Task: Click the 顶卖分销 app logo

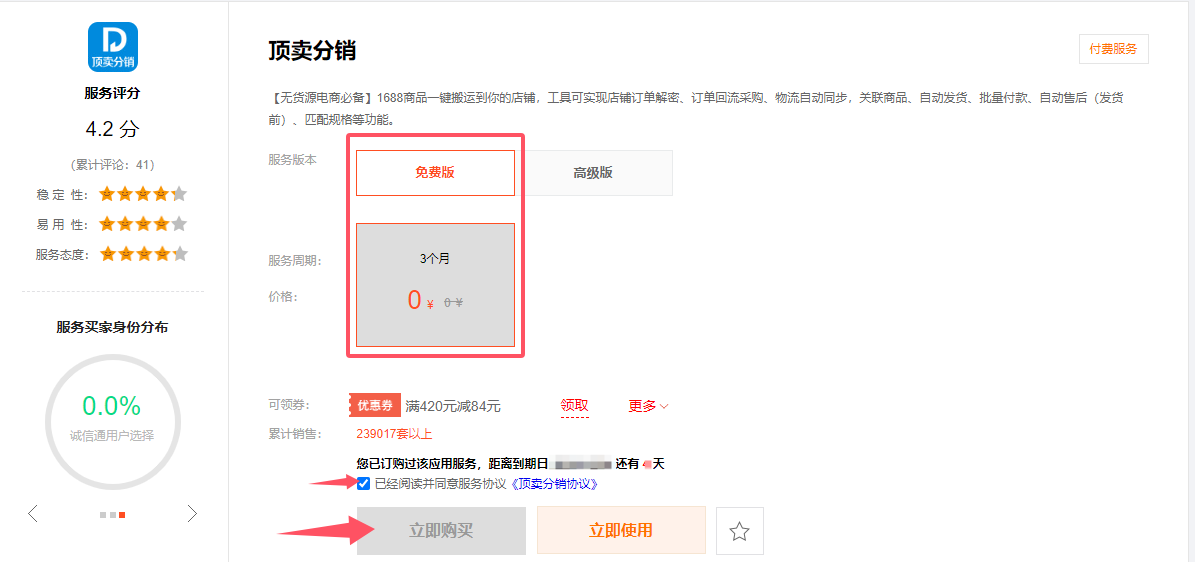Action: (x=112, y=47)
